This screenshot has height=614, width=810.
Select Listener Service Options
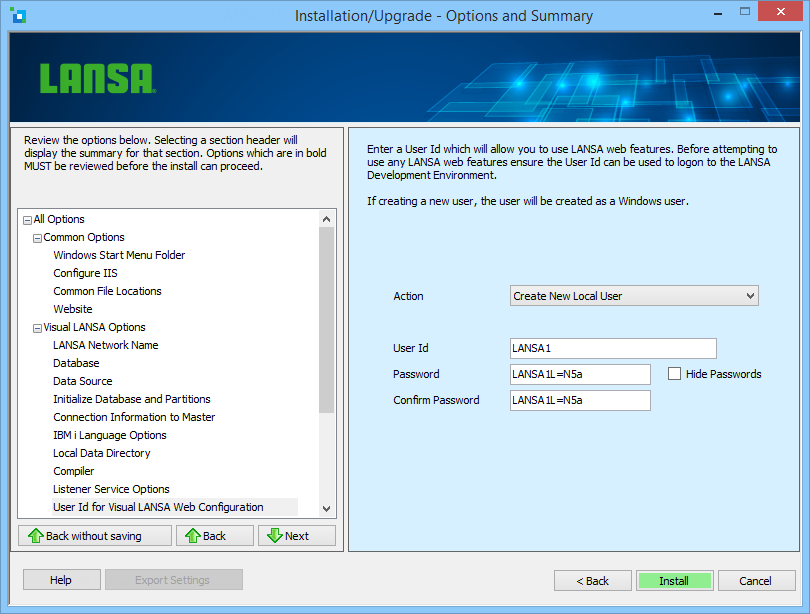(x=111, y=489)
